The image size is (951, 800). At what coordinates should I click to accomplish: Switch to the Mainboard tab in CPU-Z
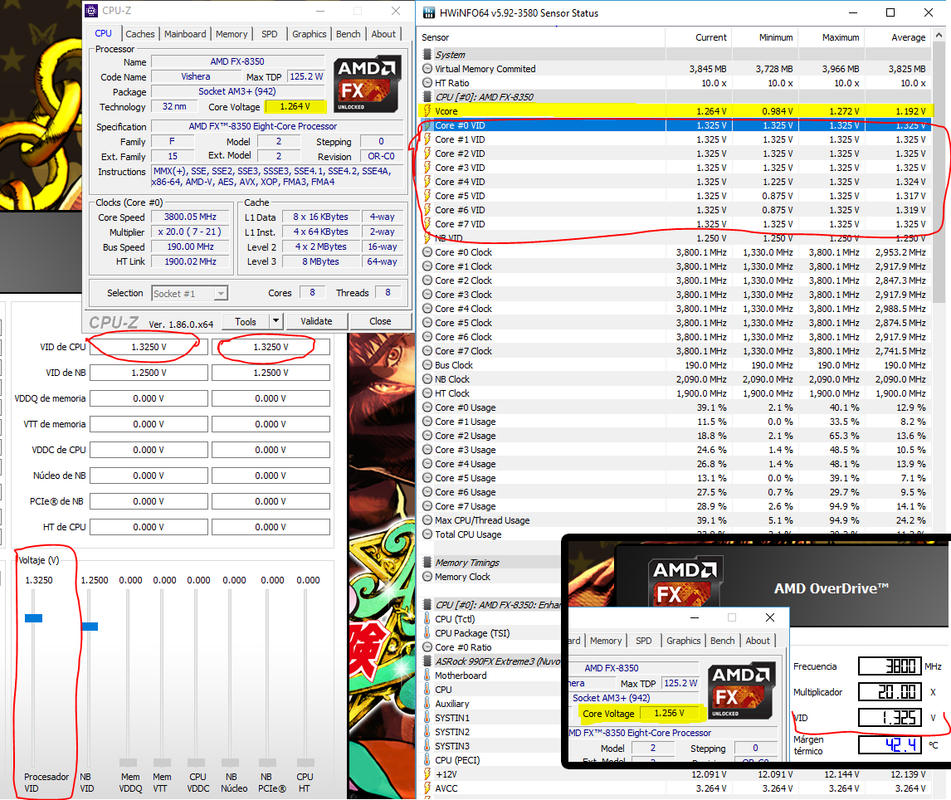[x=185, y=34]
